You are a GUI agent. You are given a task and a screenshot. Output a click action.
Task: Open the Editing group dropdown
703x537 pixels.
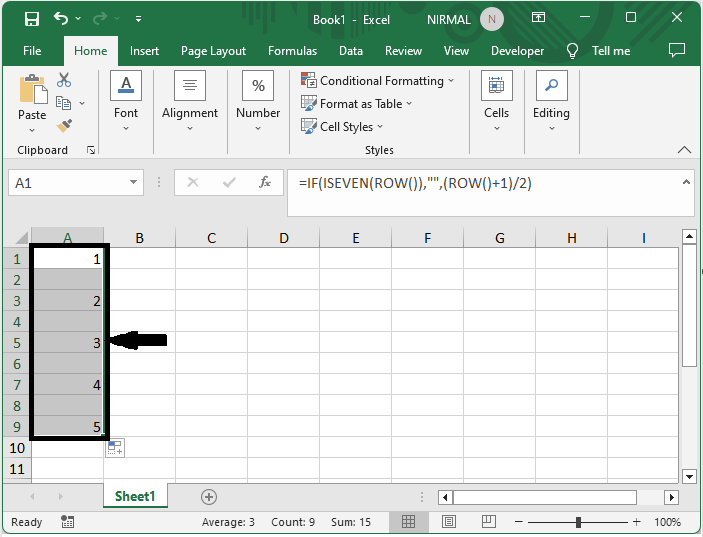click(x=551, y=101)
